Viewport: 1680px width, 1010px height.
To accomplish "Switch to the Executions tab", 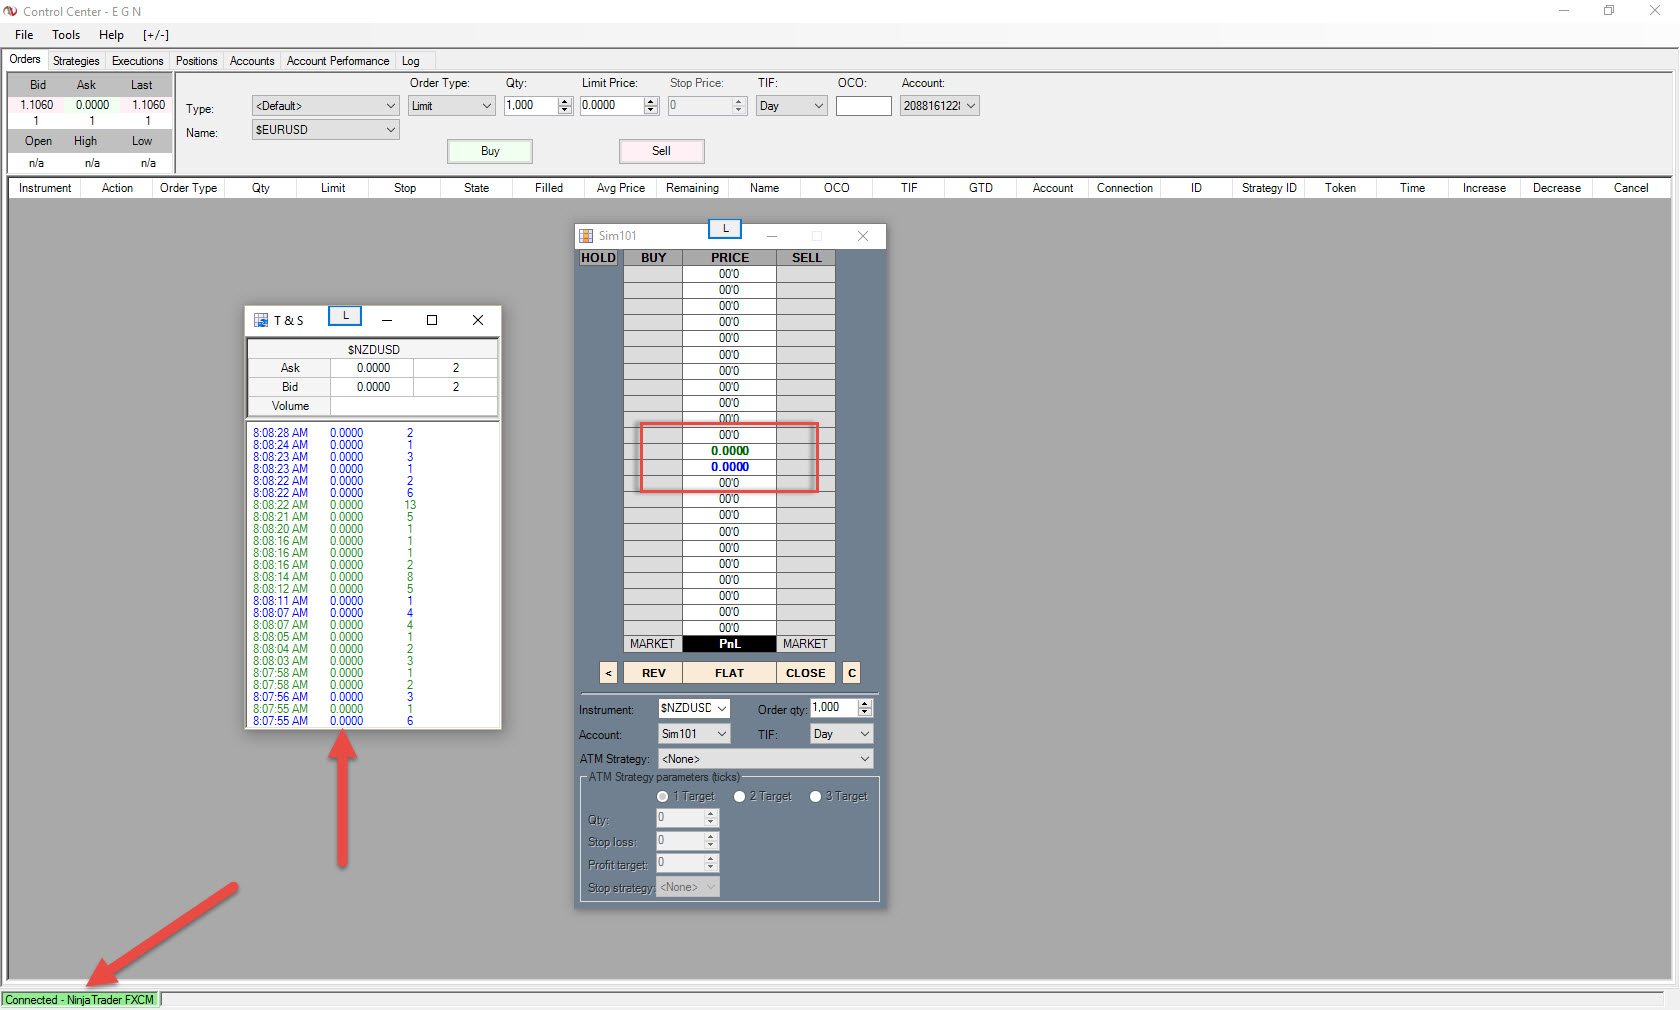I will click(137, 61).
